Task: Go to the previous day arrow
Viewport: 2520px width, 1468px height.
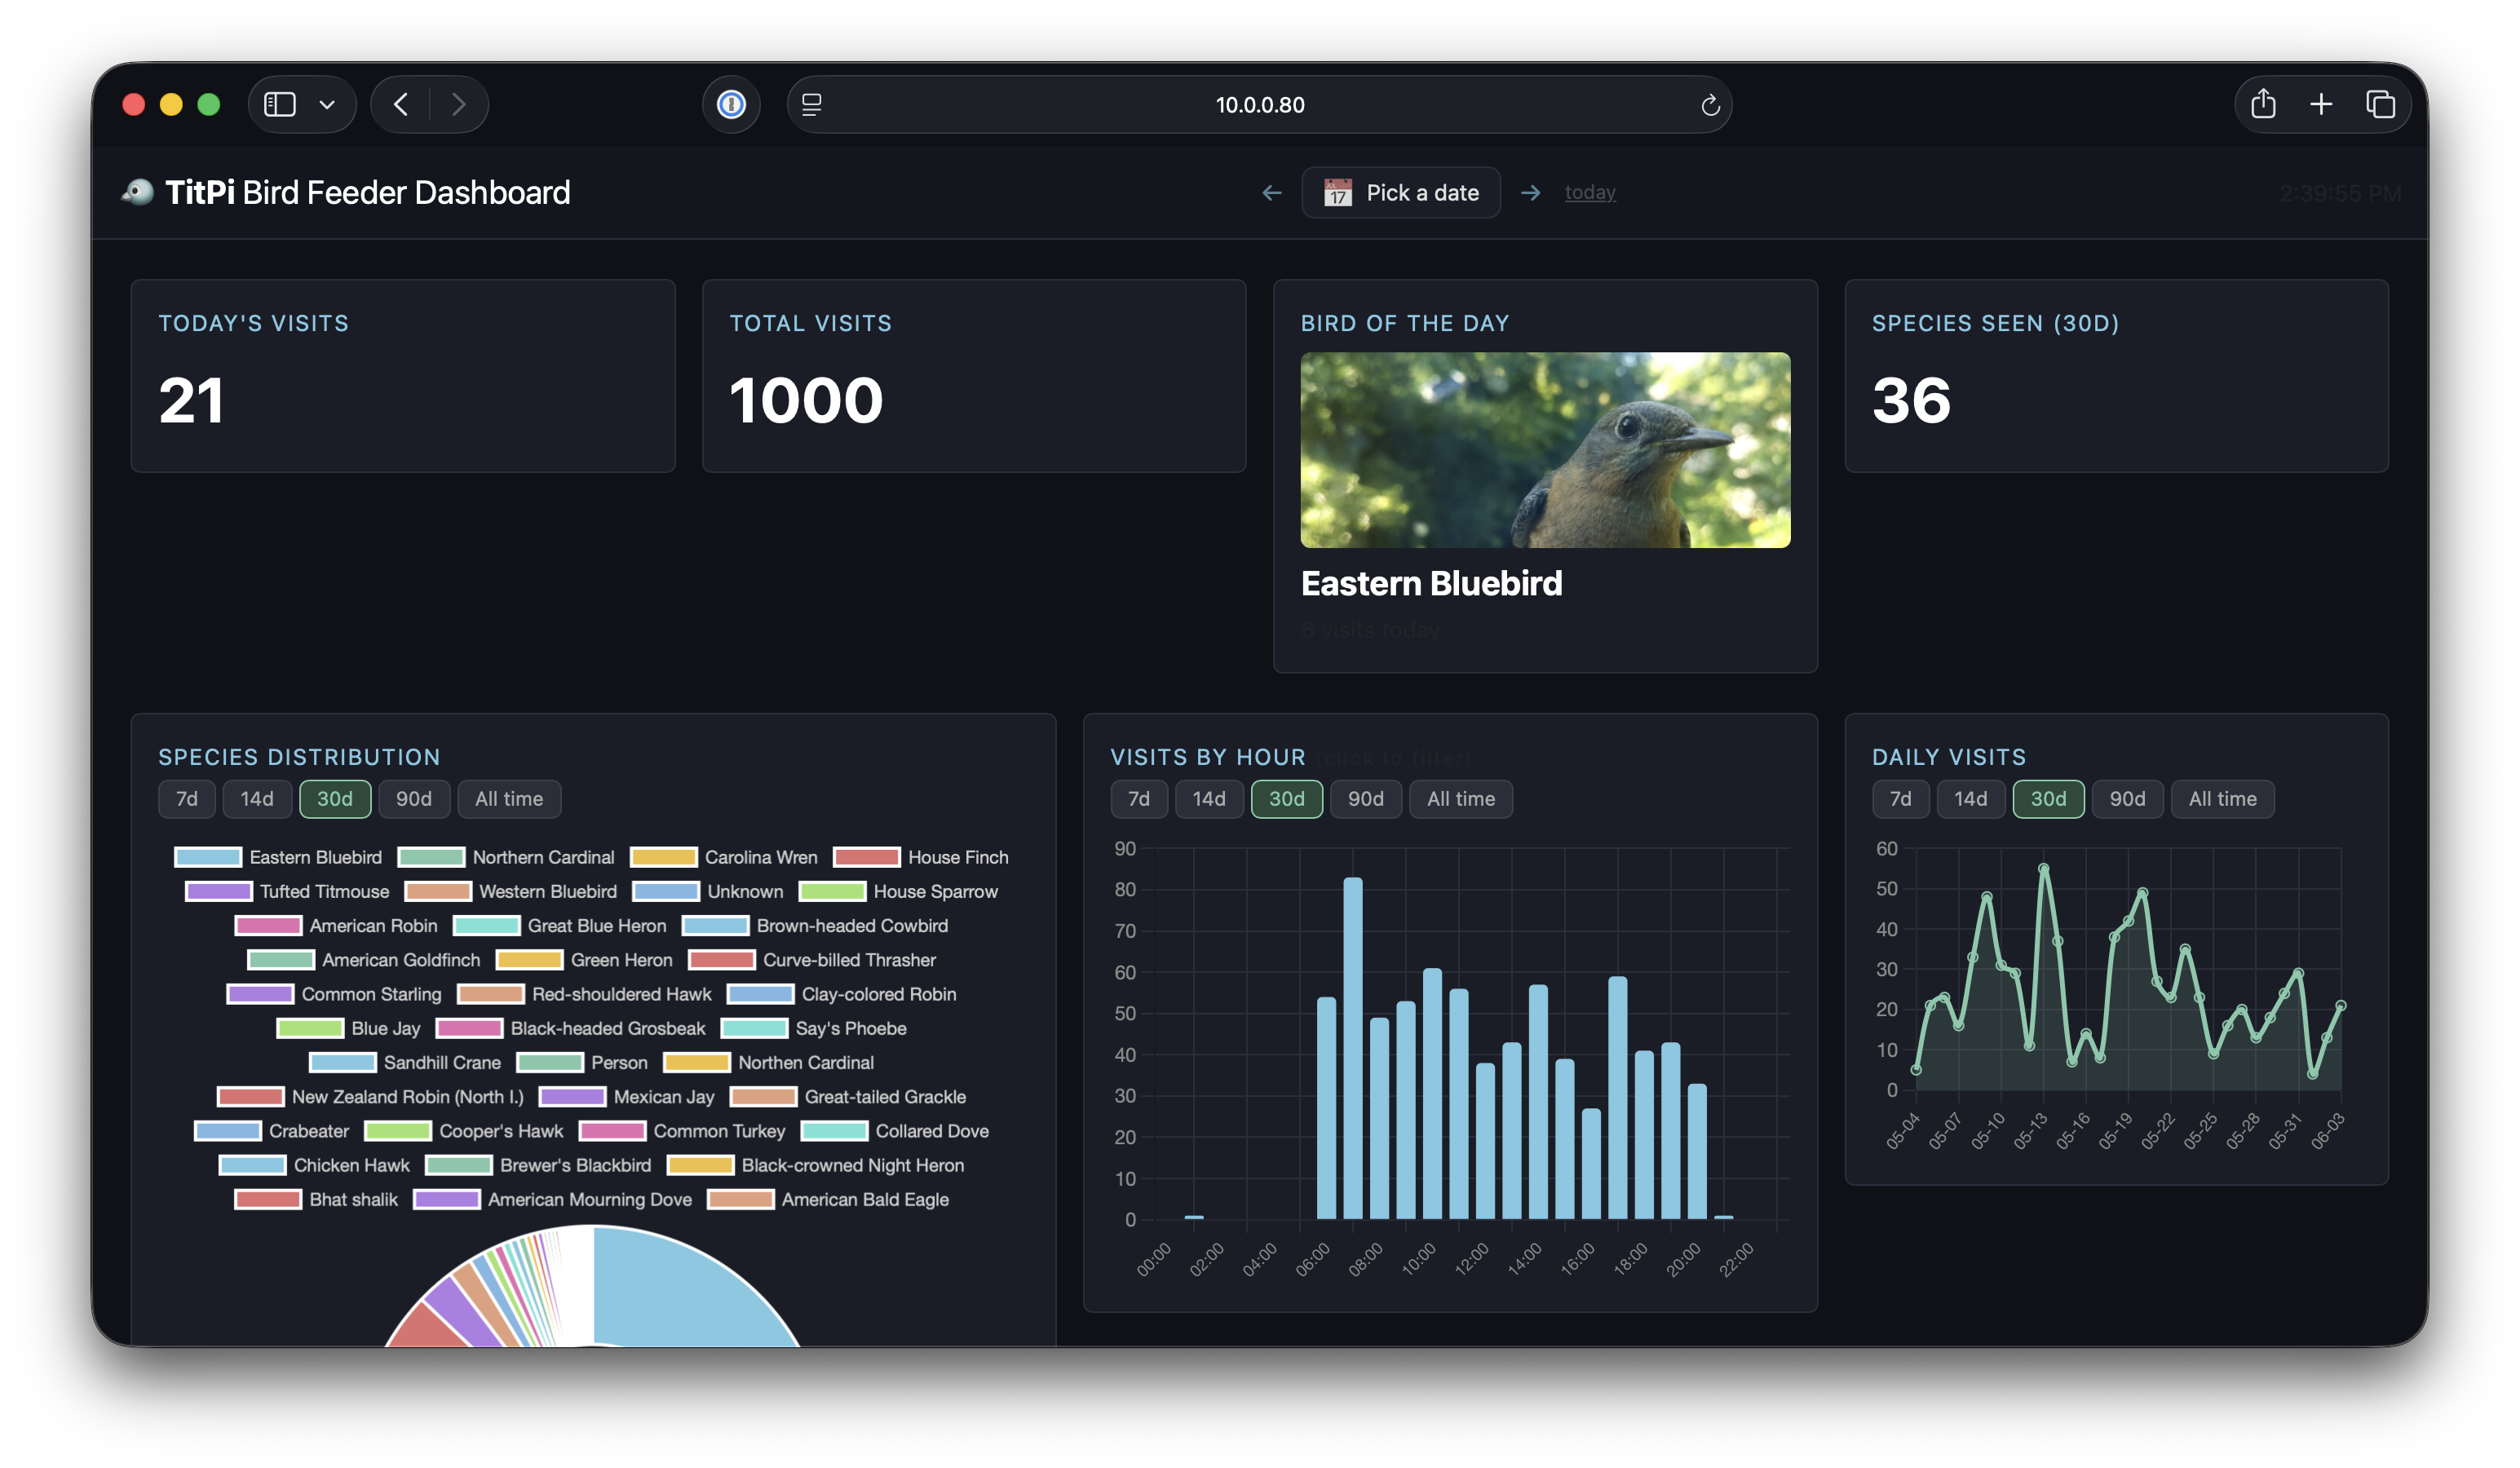Action: point(1271,192)
